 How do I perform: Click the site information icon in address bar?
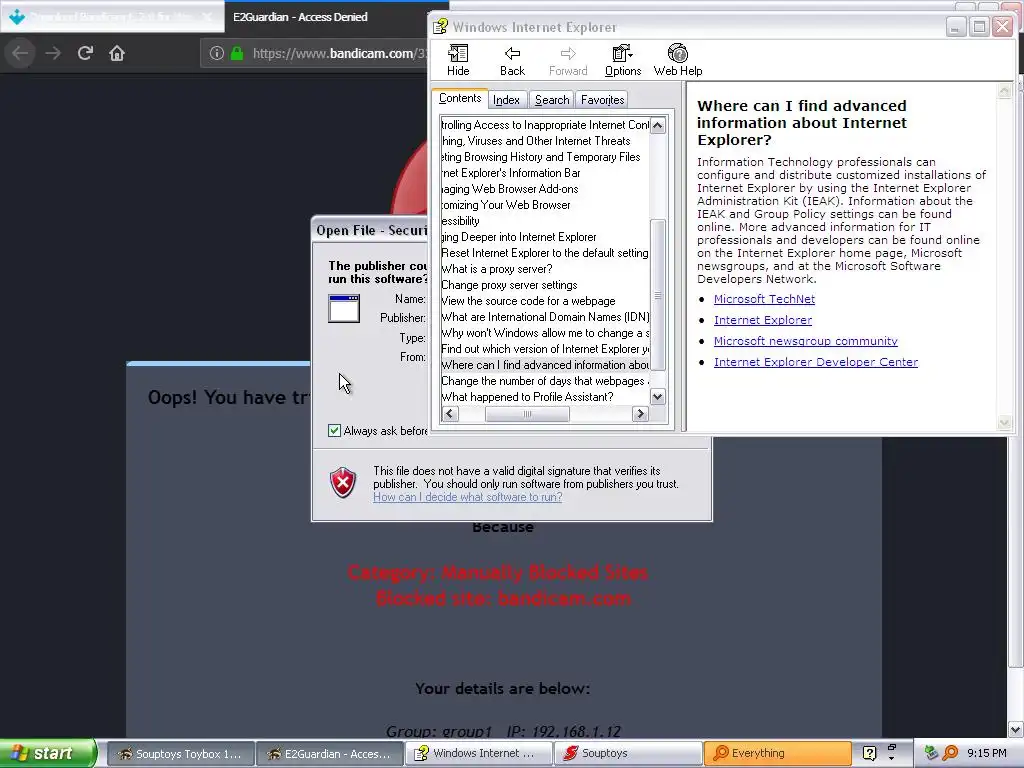(x=217, y=53)
